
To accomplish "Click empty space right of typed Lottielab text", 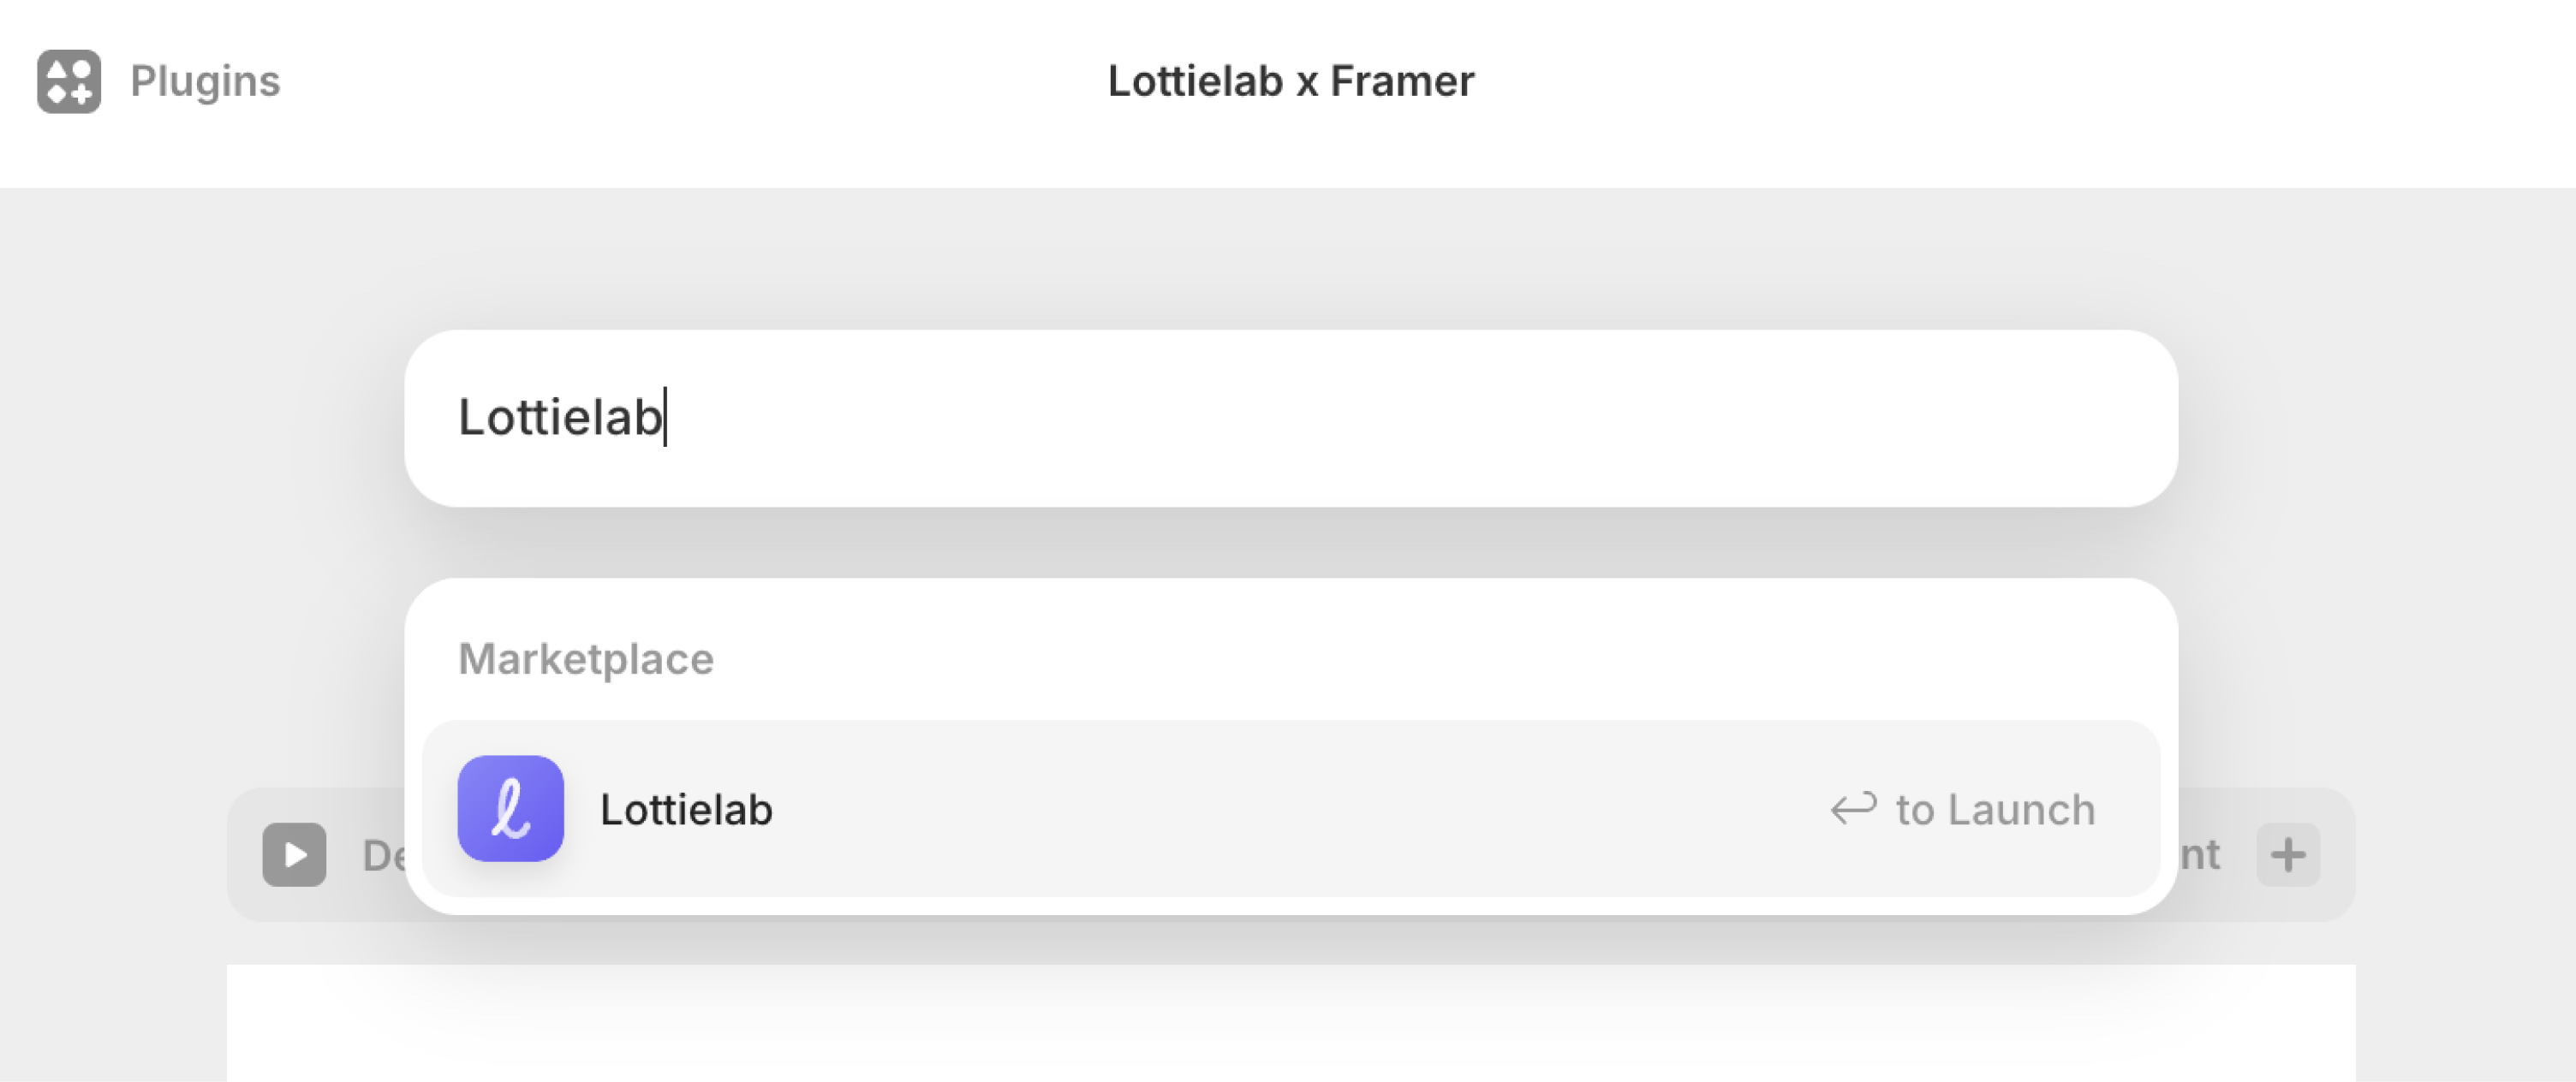I will click(1400, 418).
